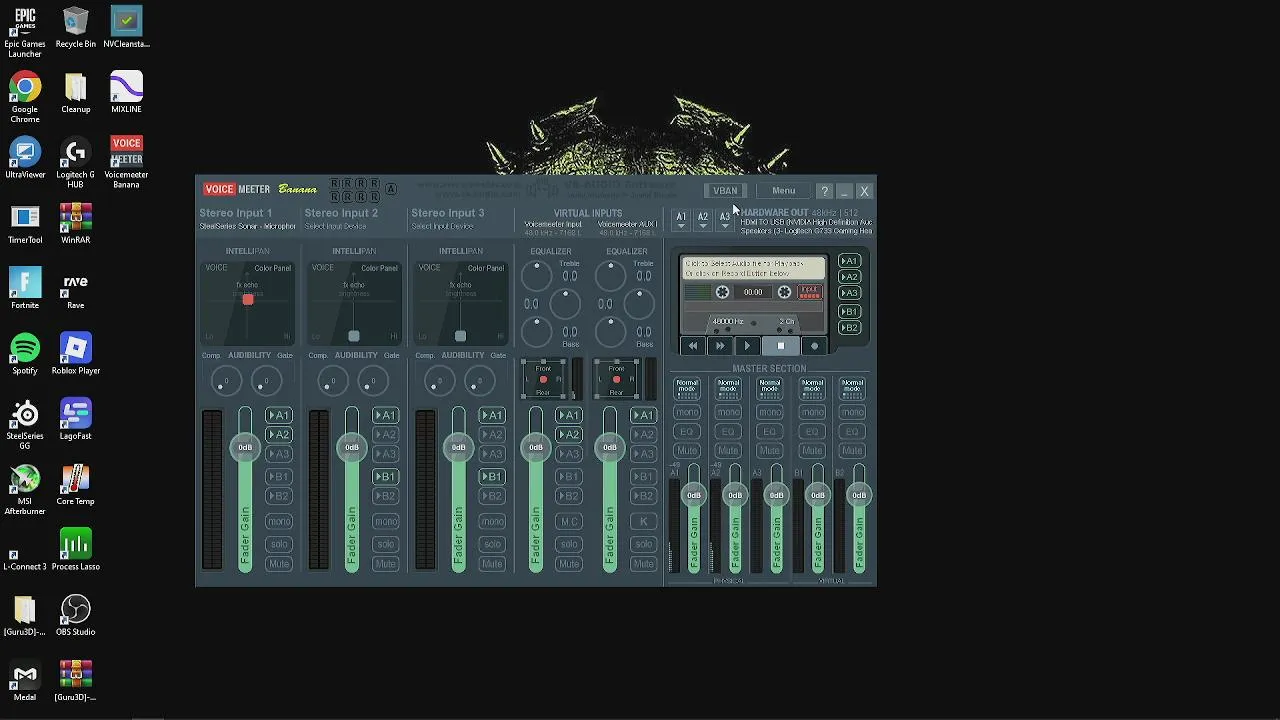Select the OBS Studio desktop icon
Image resolution: width=1280 pixels, height=720 pixels.
[x=76, y=616]
